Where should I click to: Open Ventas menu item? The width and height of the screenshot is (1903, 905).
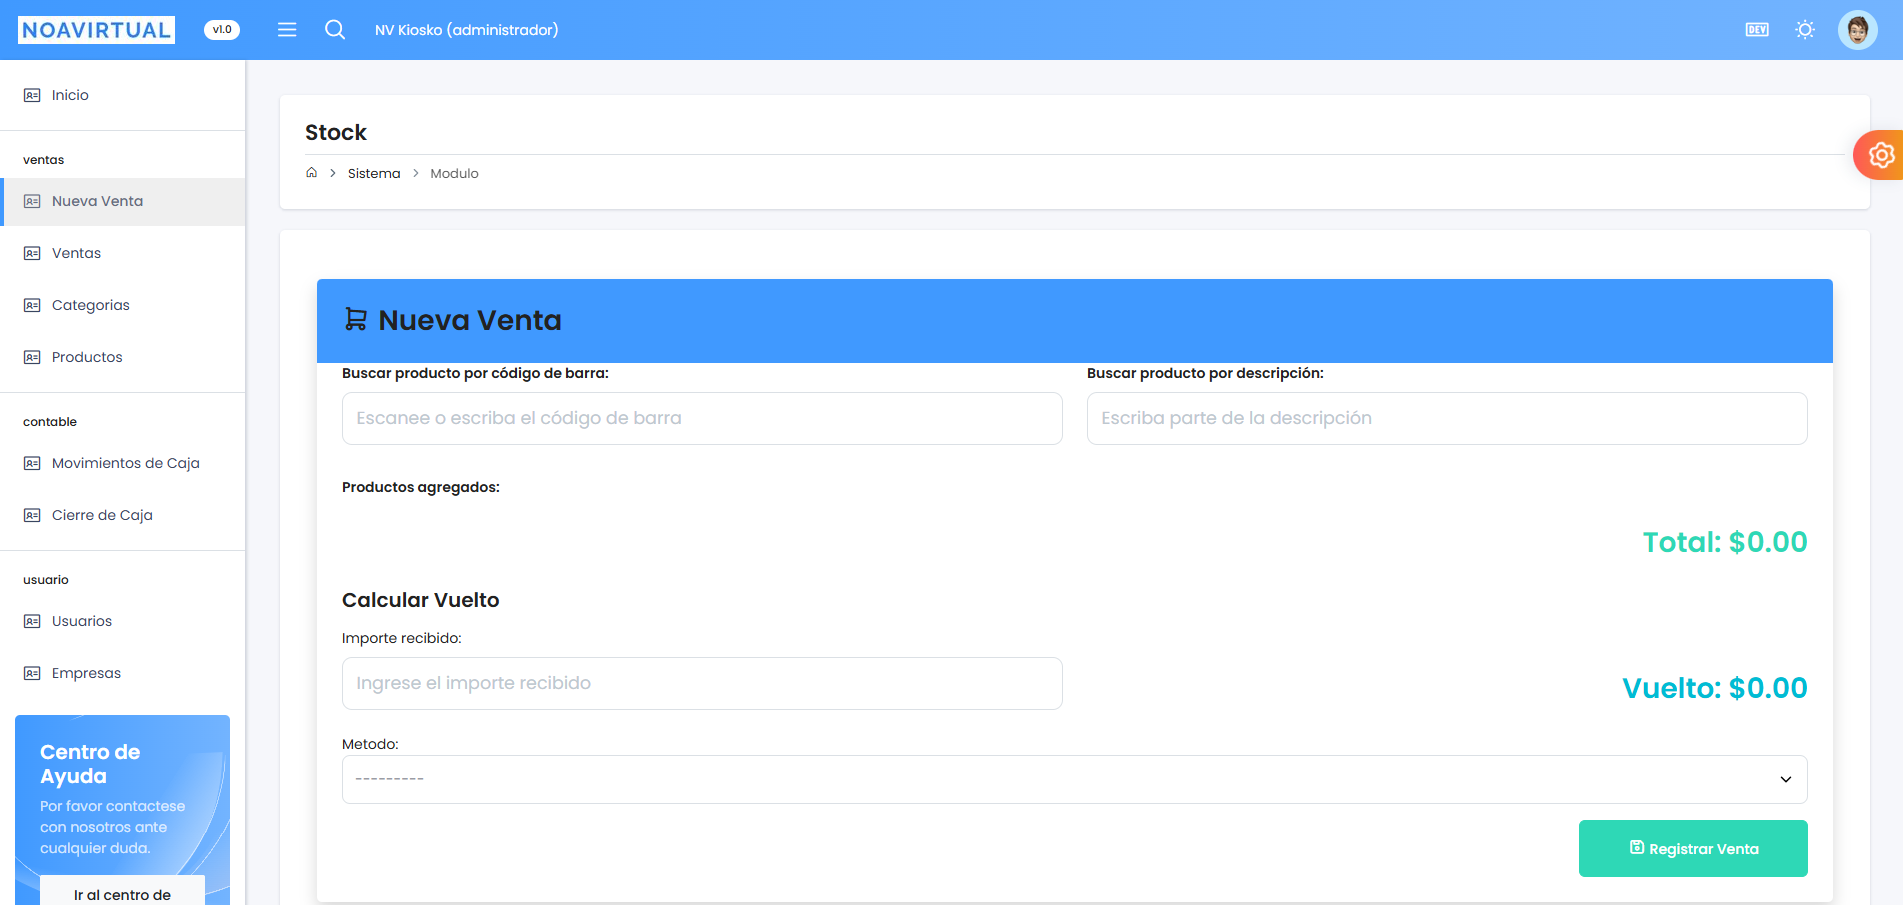point(122,253)
